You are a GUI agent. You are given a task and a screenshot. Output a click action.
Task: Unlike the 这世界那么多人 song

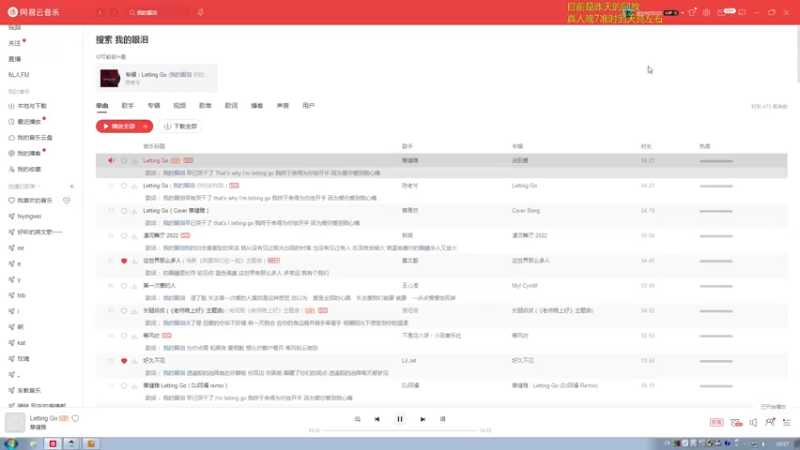tap(124, 261)
